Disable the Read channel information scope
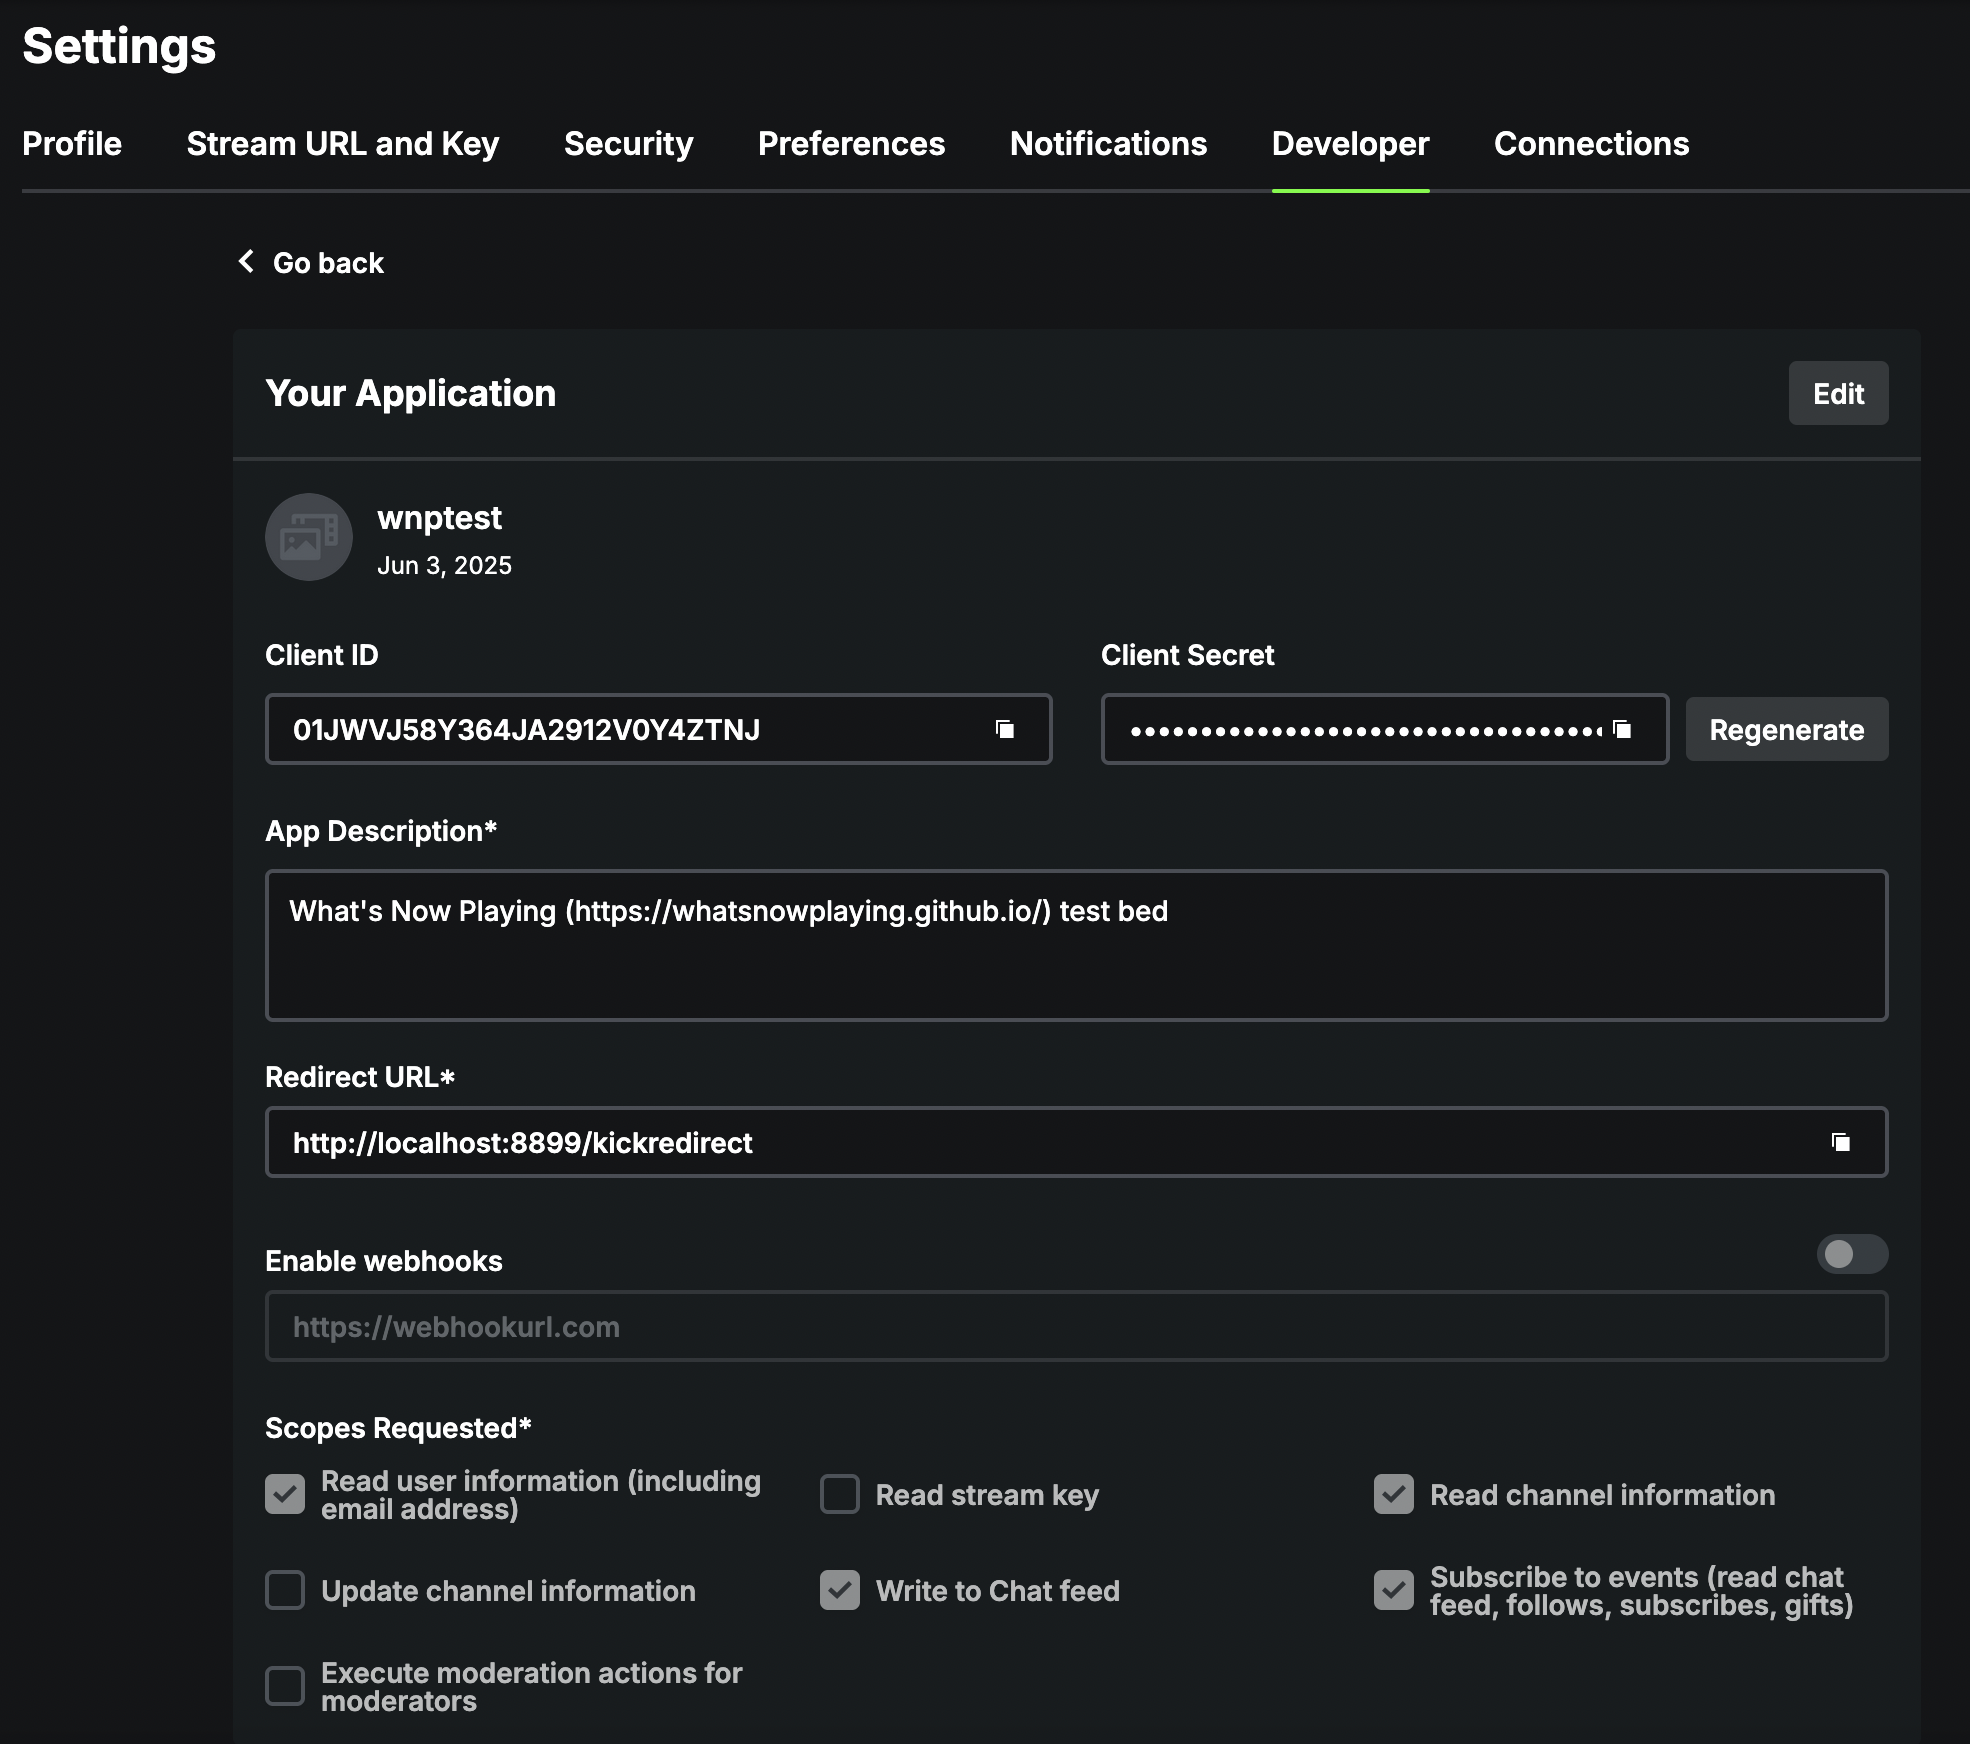 (1394, 1494)
